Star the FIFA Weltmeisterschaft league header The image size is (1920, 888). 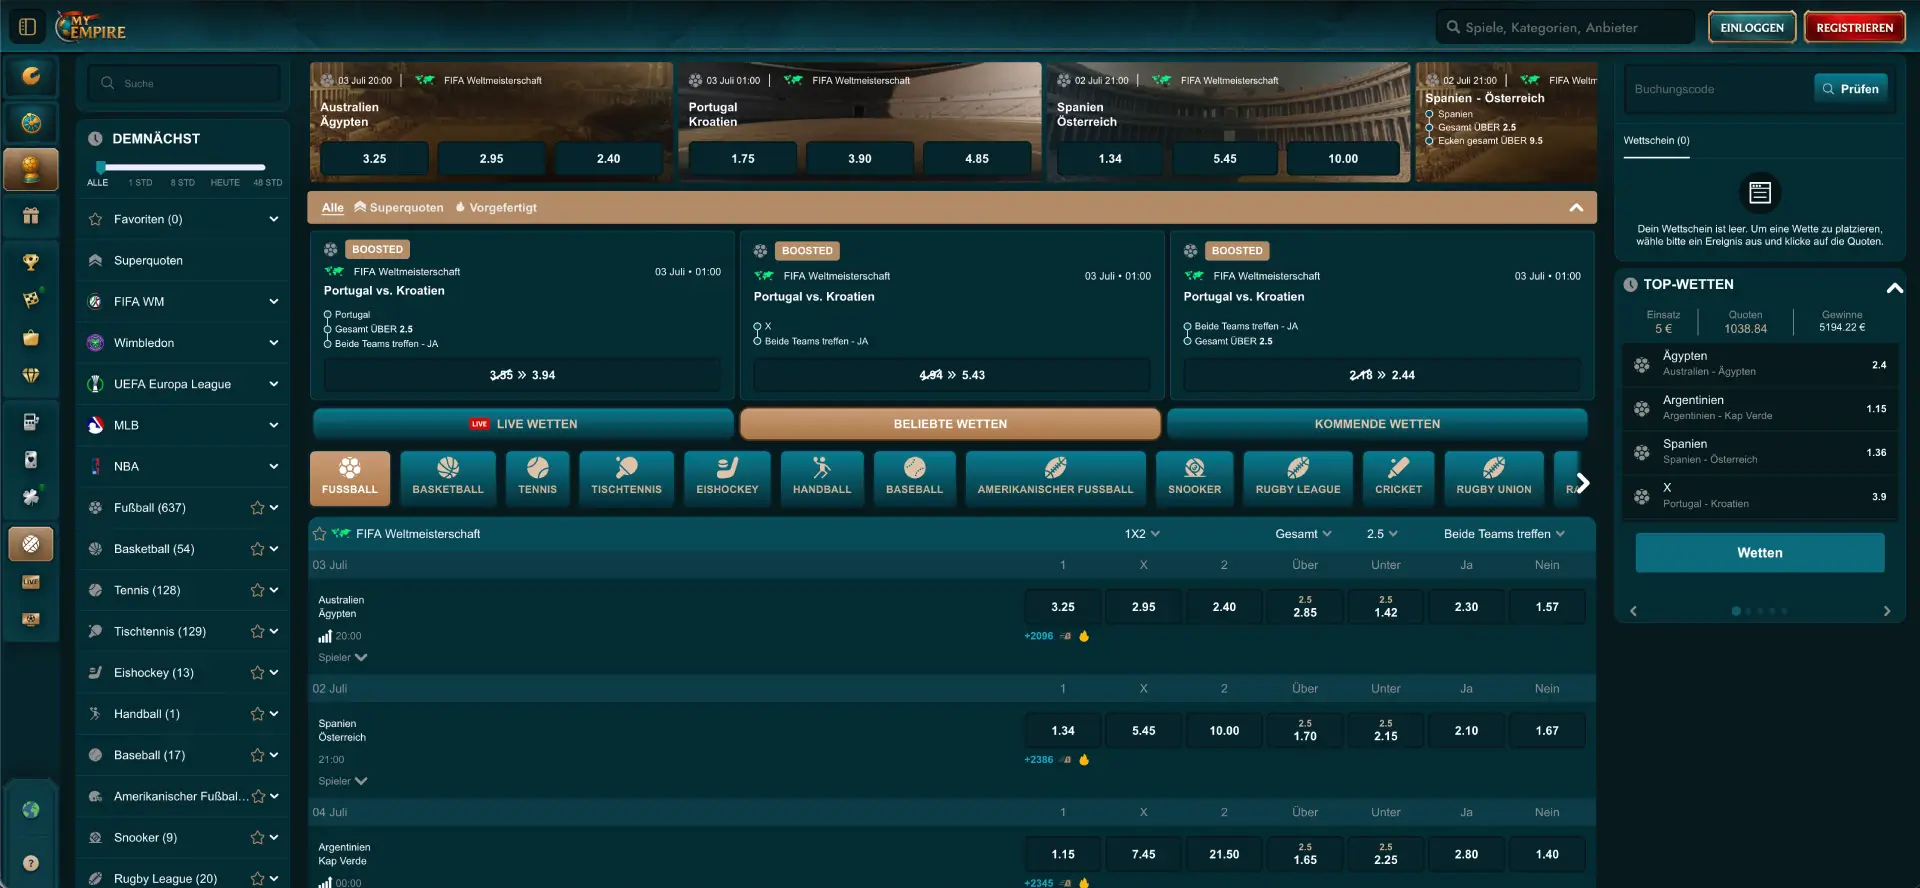[x=320, y=534]
